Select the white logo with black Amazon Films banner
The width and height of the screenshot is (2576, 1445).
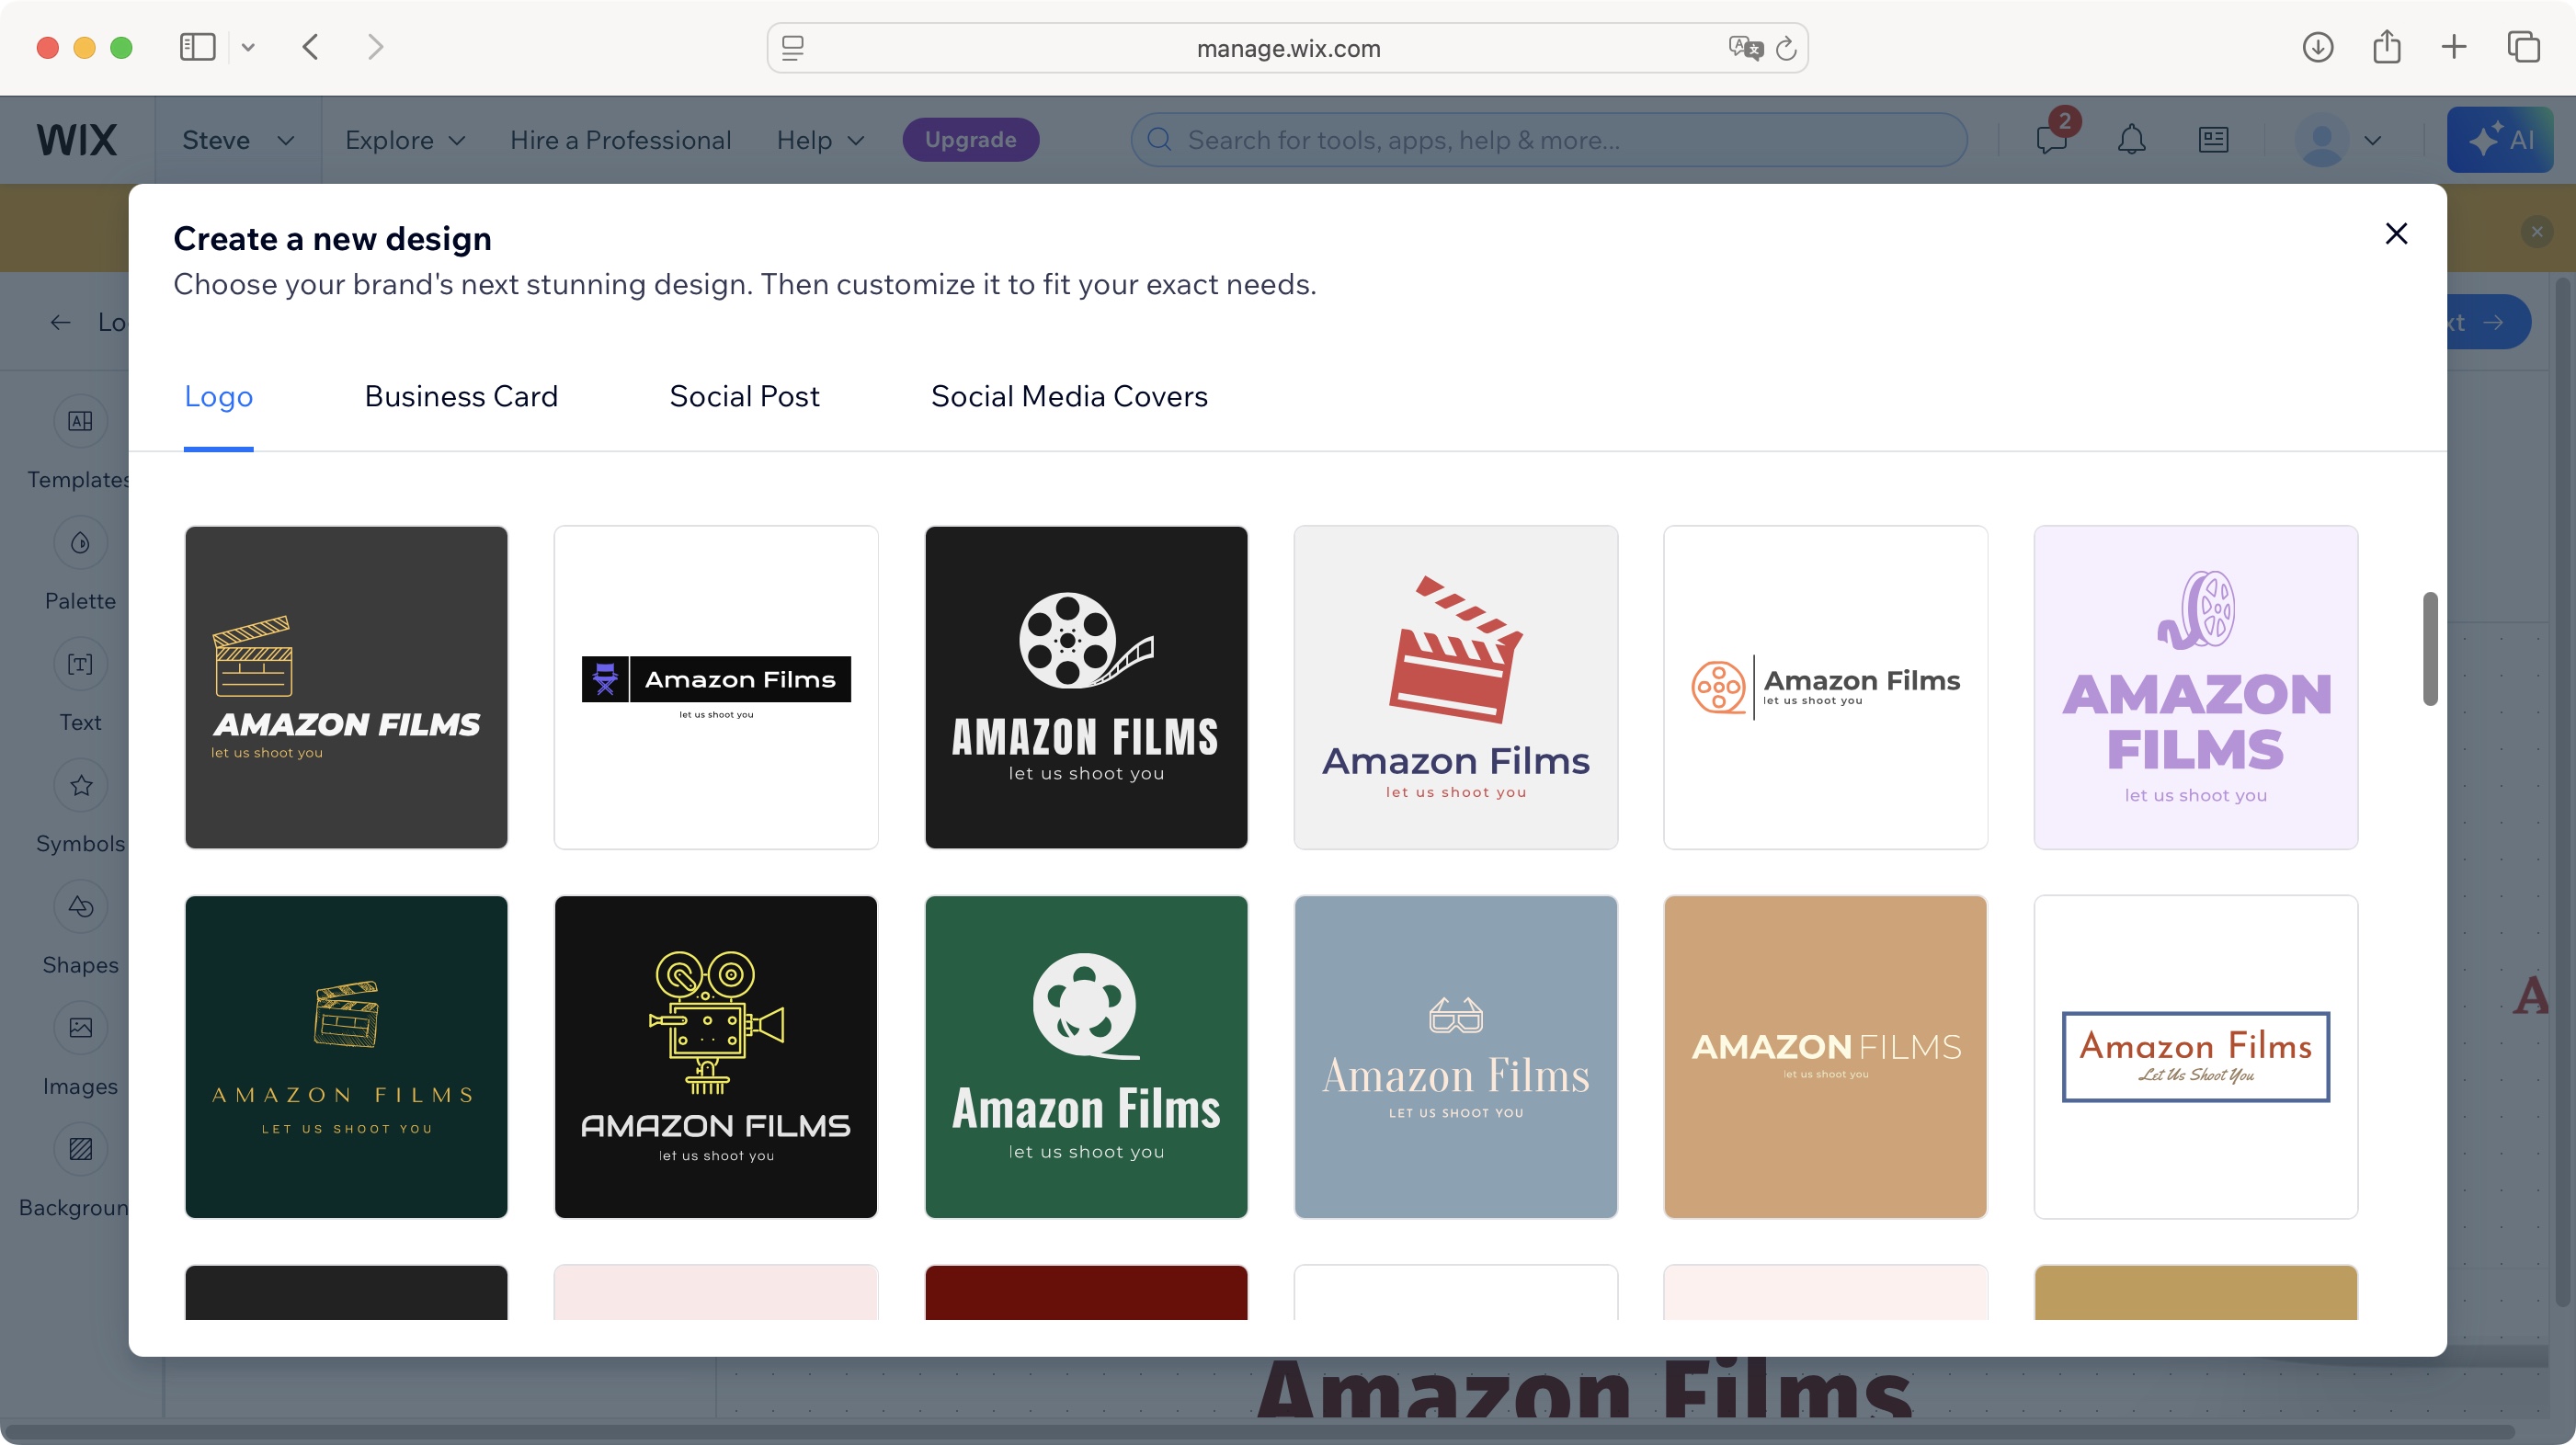716,687
